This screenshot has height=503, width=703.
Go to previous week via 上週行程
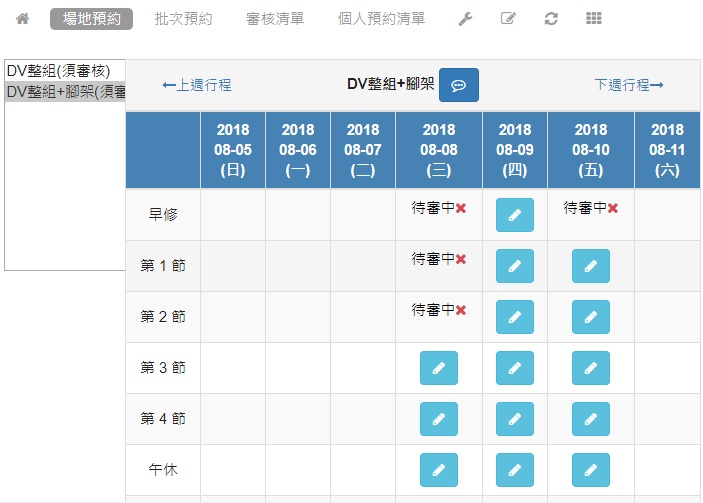[197, 85]
